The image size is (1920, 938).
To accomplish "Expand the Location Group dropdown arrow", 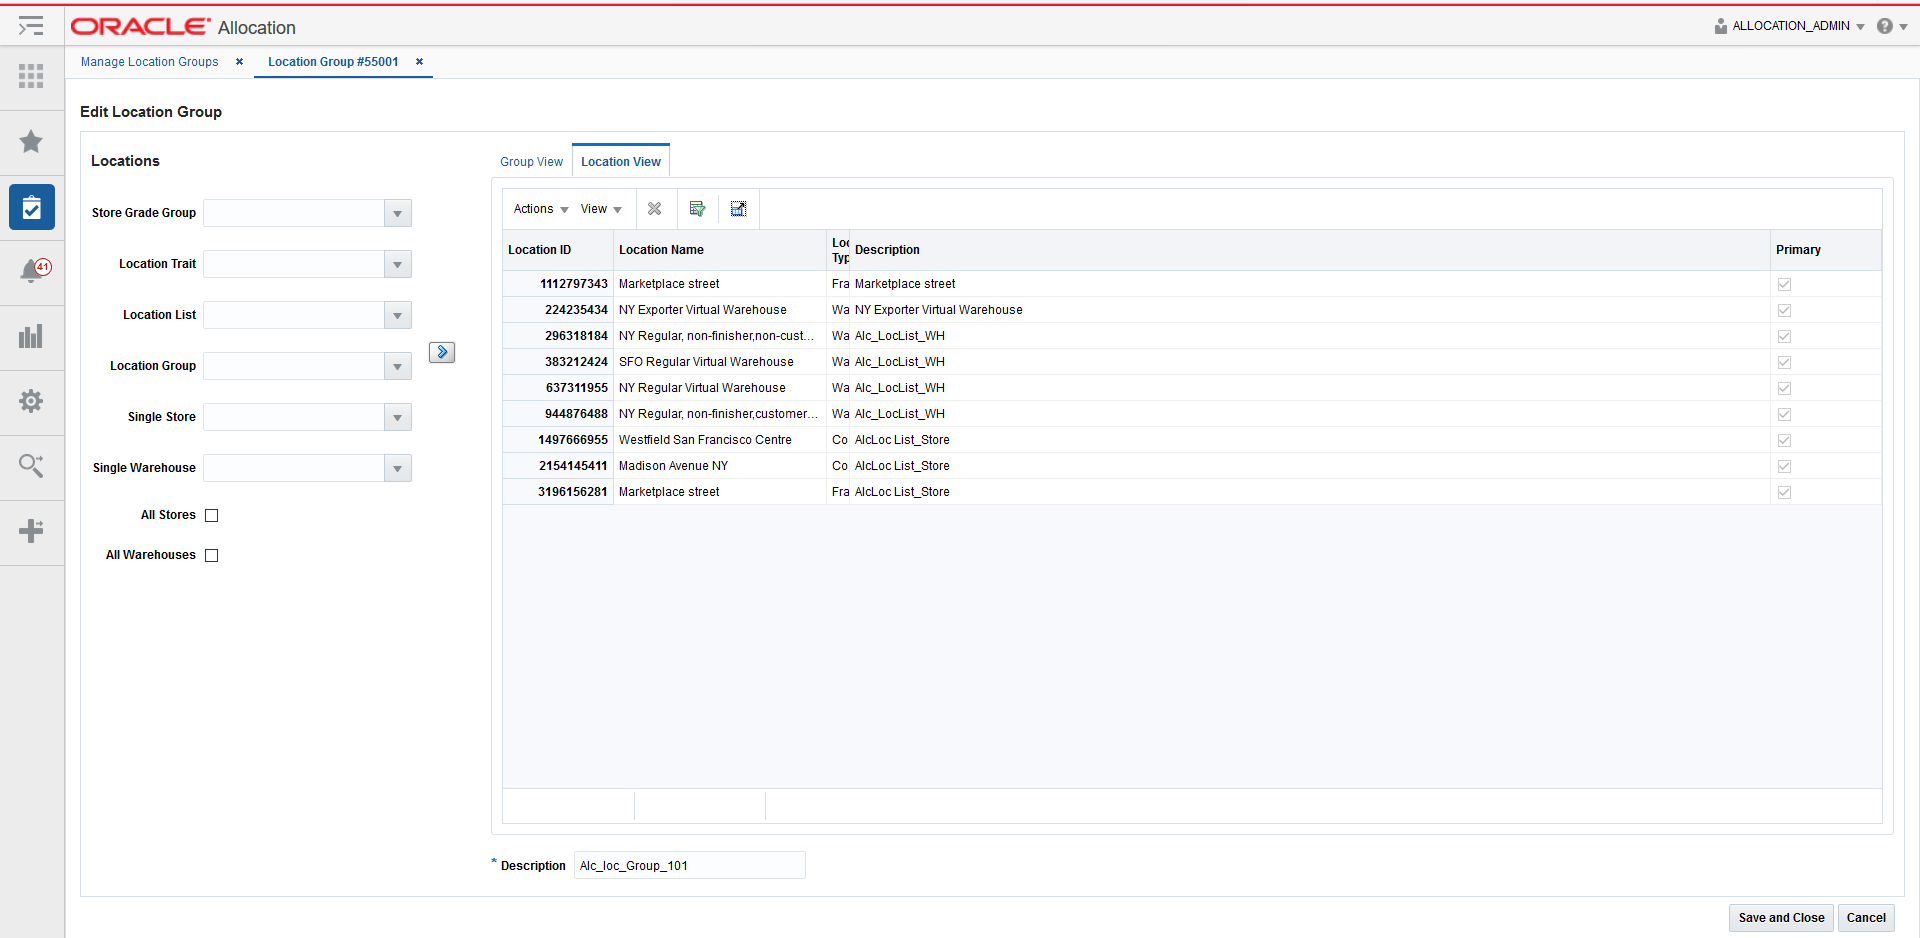I will tap(398, 366).
